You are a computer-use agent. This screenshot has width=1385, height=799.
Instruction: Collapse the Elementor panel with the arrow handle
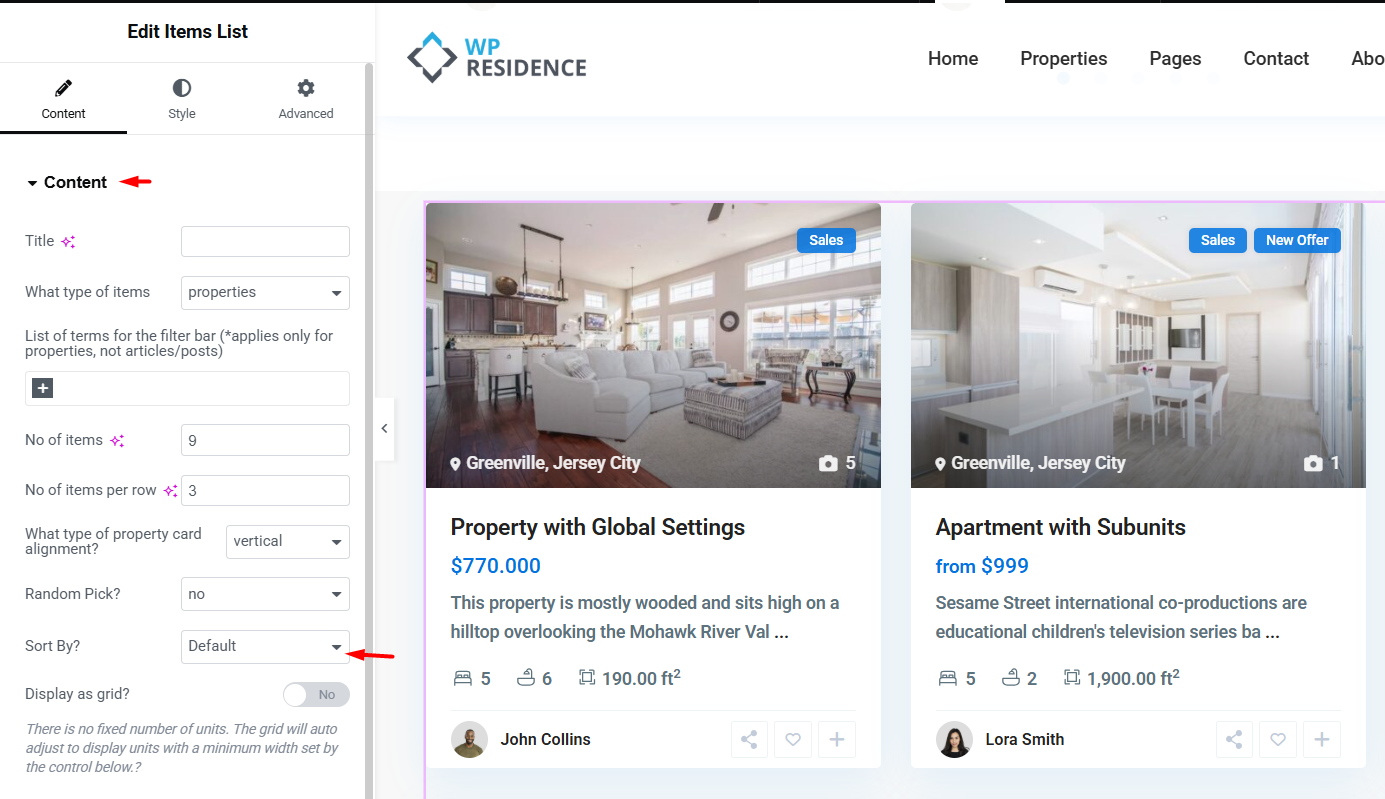click(x=384, y=429)
